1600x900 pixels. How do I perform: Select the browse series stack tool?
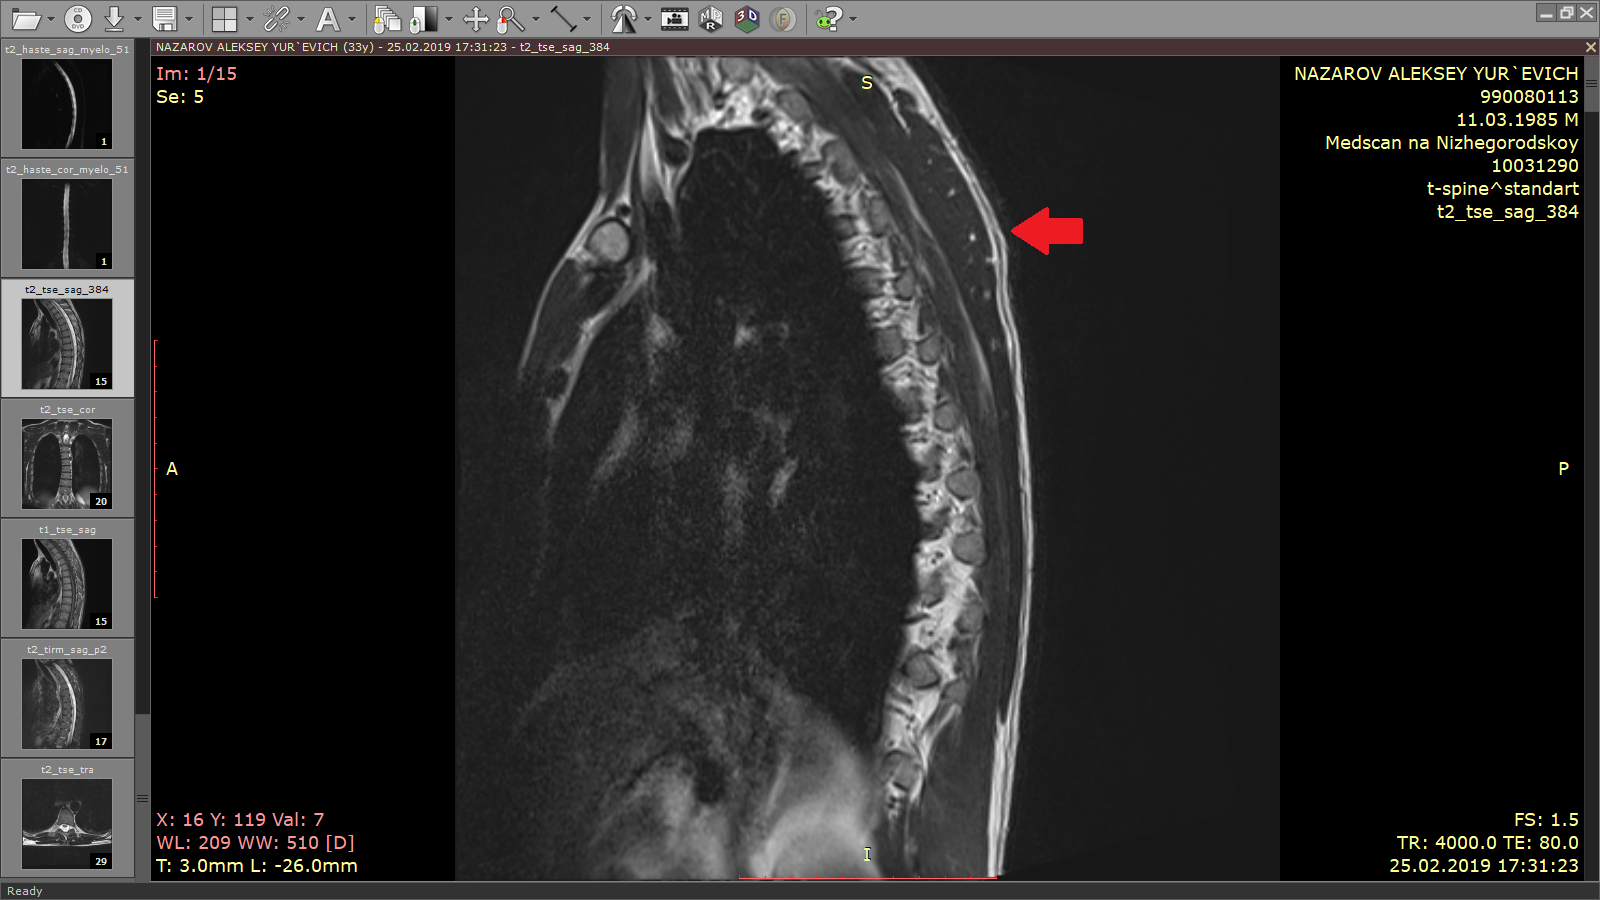tap(386, 18)
